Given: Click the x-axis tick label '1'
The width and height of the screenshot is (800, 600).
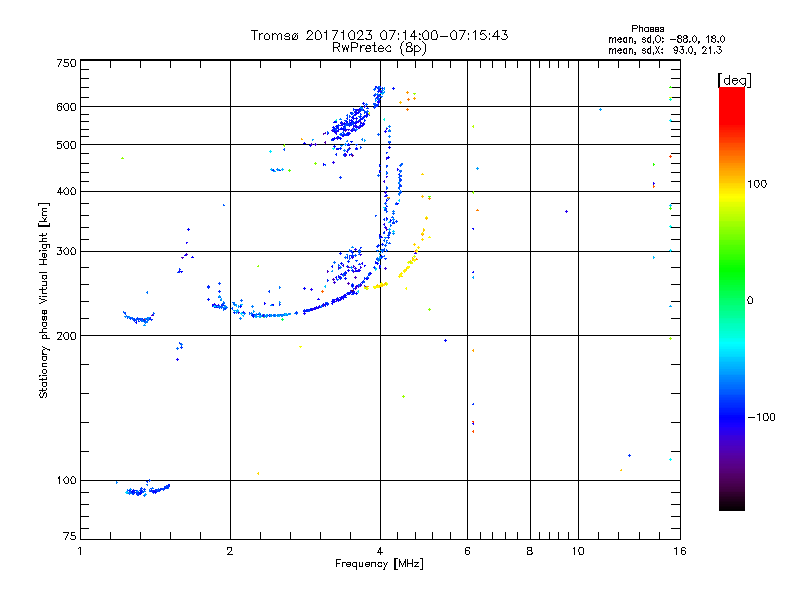Looking at the screenshot, I should [80, 551].
